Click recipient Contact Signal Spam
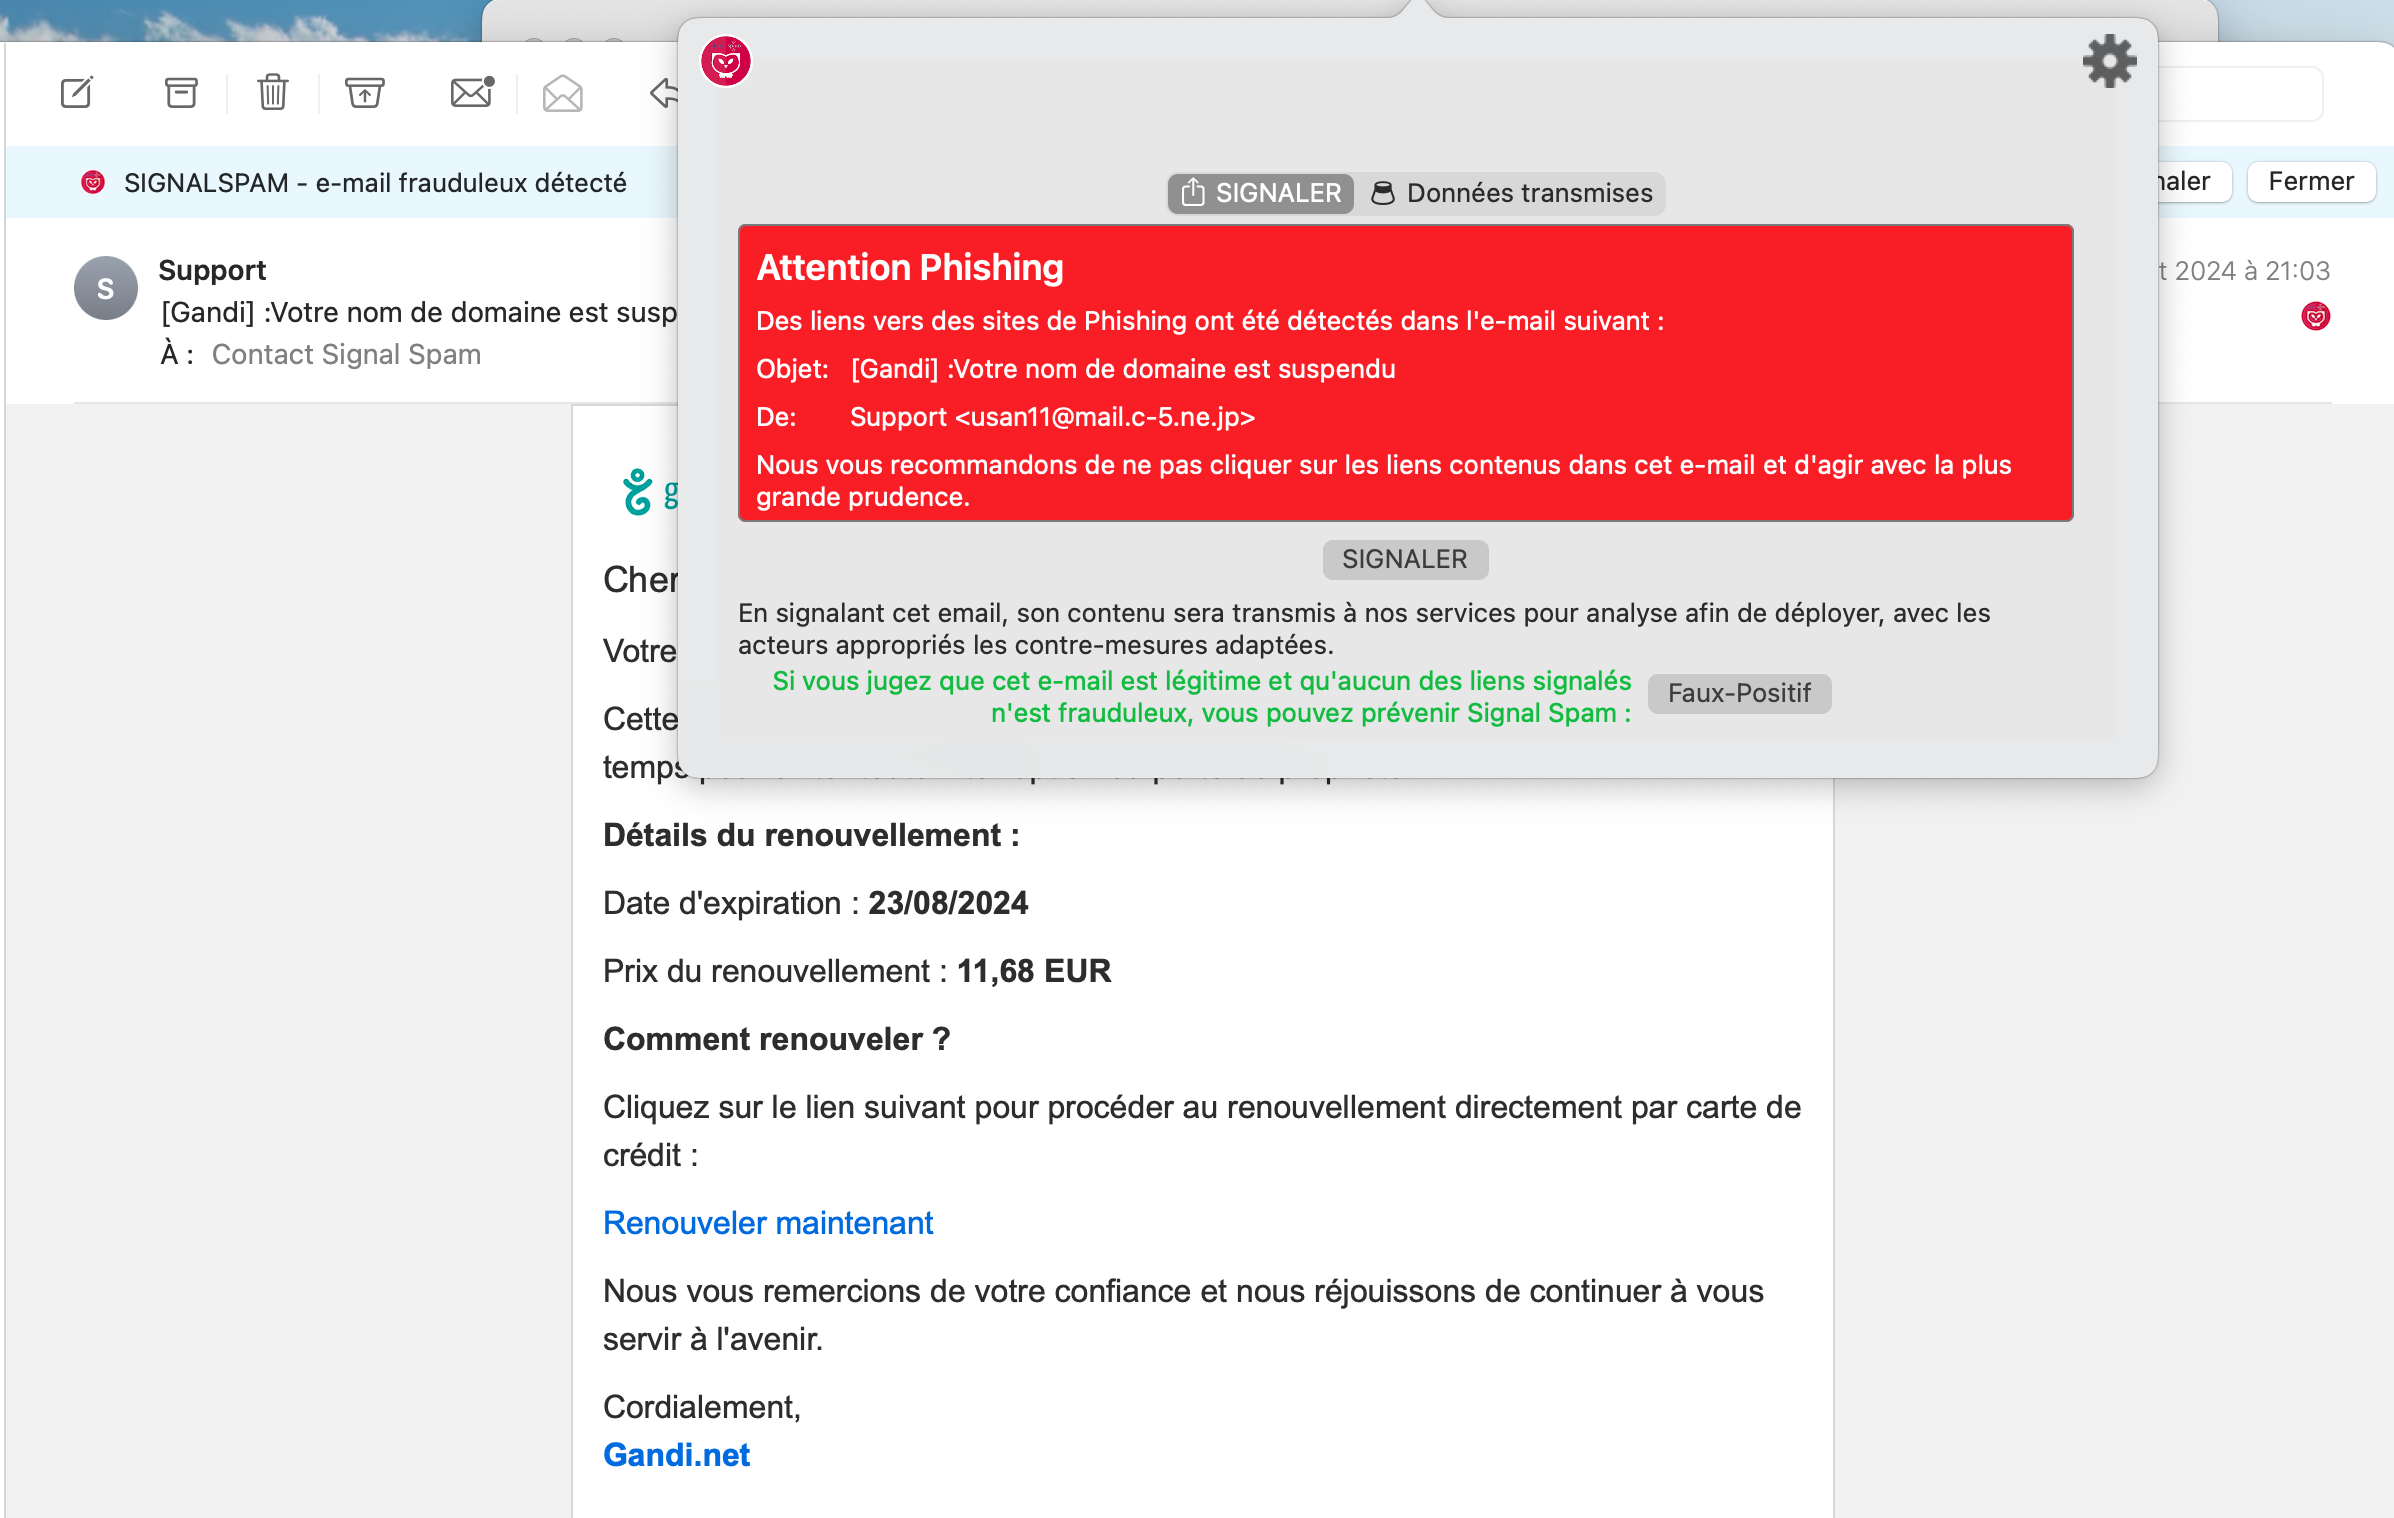The height and width of the screenshot is (1518, 2394). (x=346, y=355)
